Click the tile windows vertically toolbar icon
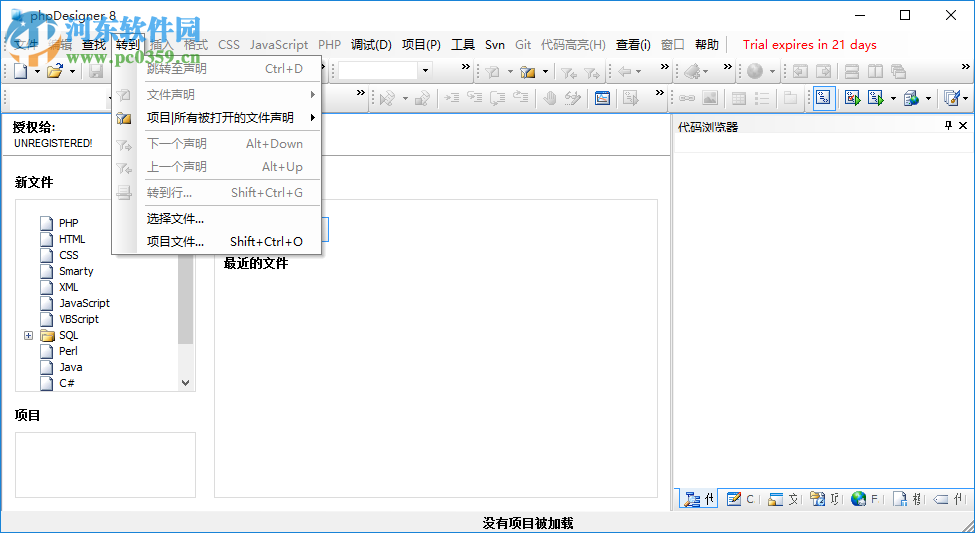This screenshot has height=533, width=975. [x=876, y=72]
